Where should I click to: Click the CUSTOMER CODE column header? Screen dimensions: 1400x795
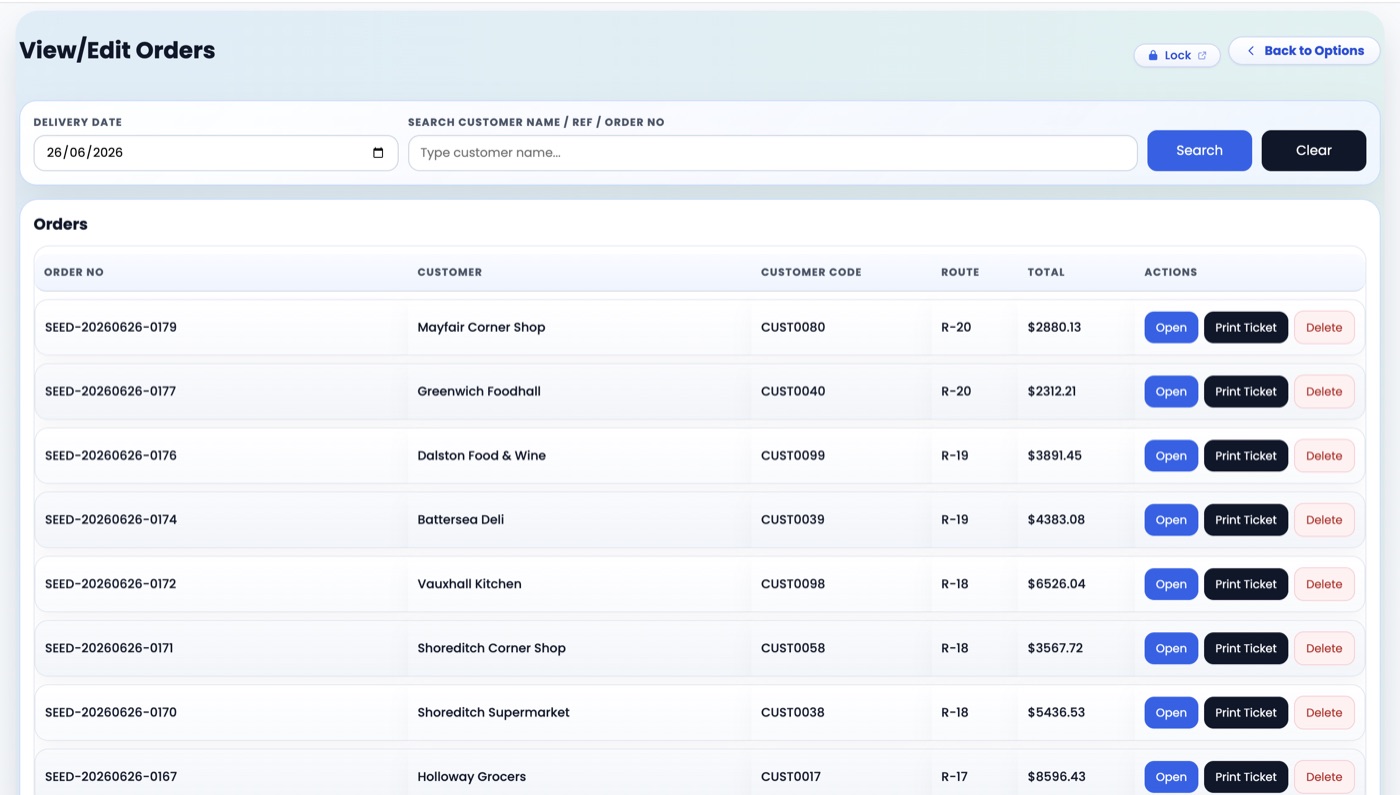pos(811,272)
